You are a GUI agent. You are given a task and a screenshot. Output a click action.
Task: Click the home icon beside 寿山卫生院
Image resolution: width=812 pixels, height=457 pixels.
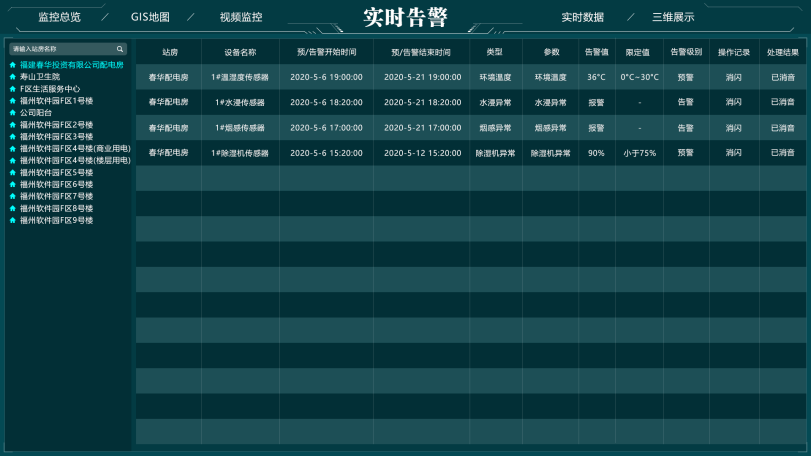(13, 77)
